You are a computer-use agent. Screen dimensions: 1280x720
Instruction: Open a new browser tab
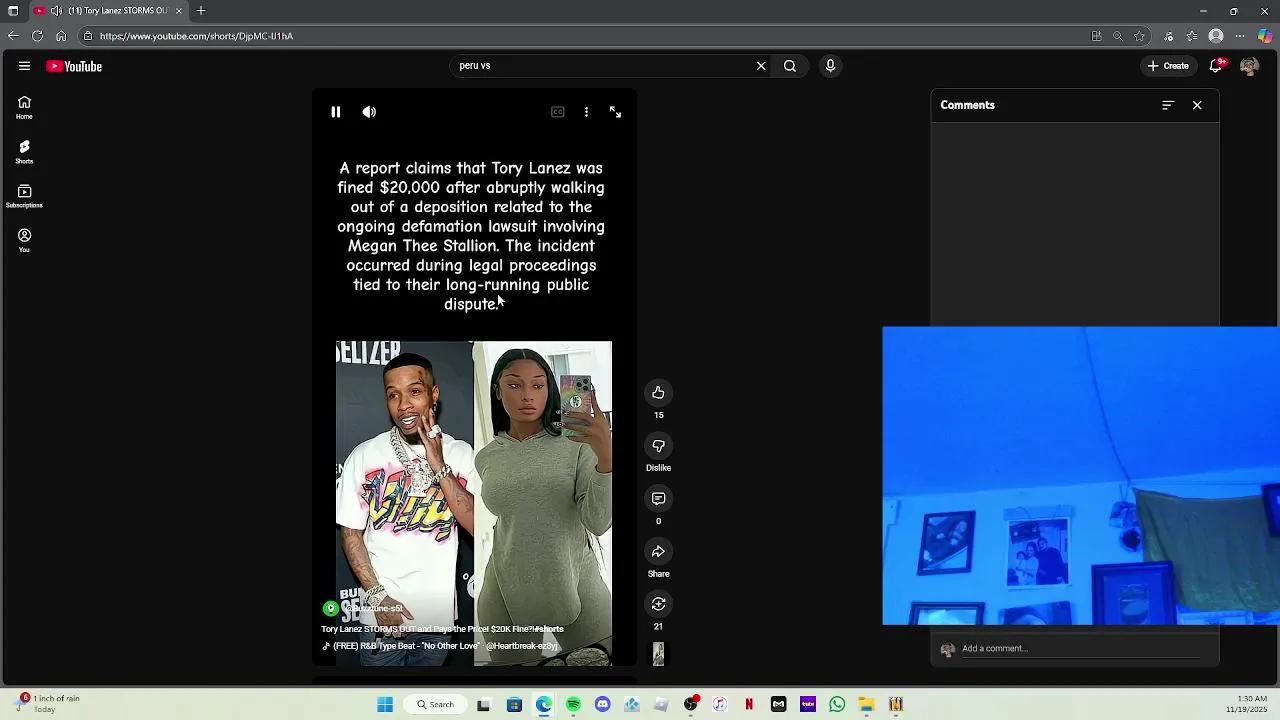[x=201, y=11]
